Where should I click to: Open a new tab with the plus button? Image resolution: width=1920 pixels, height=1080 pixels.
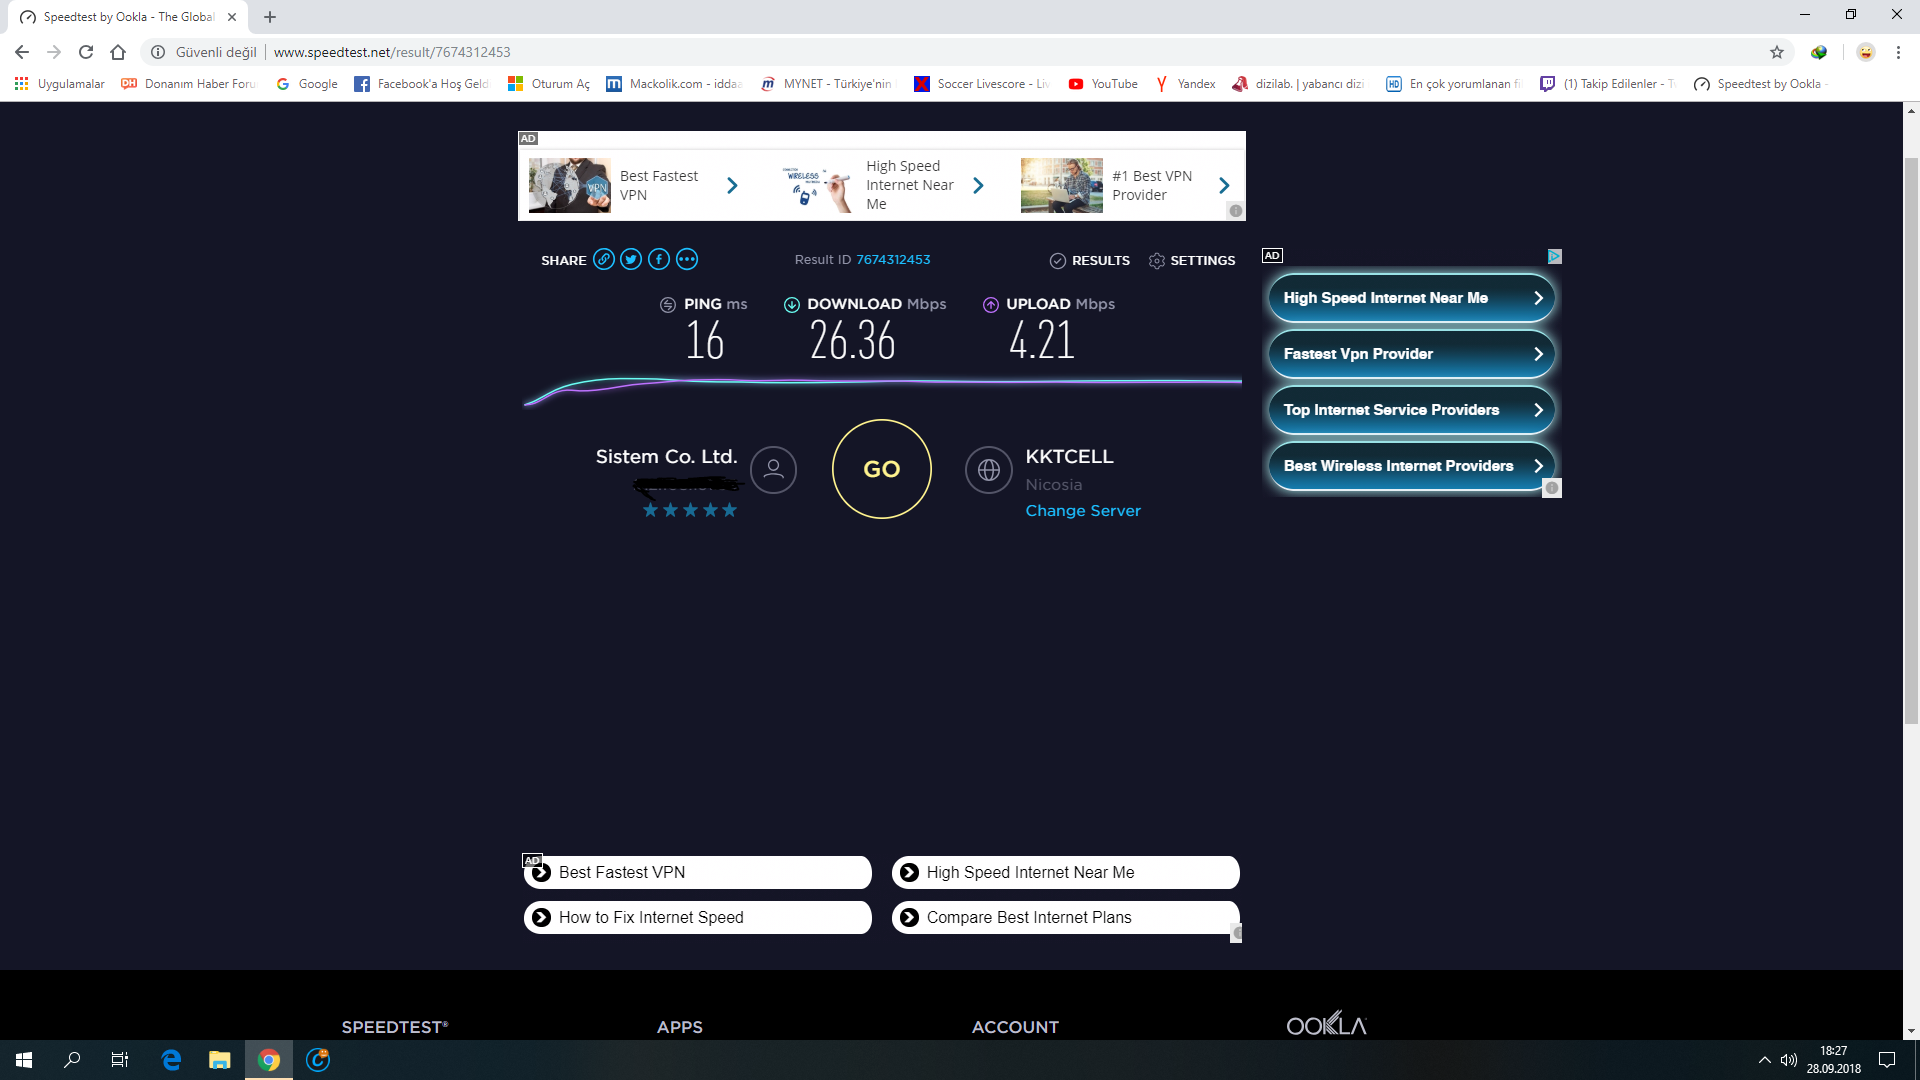tap(270, 17)
